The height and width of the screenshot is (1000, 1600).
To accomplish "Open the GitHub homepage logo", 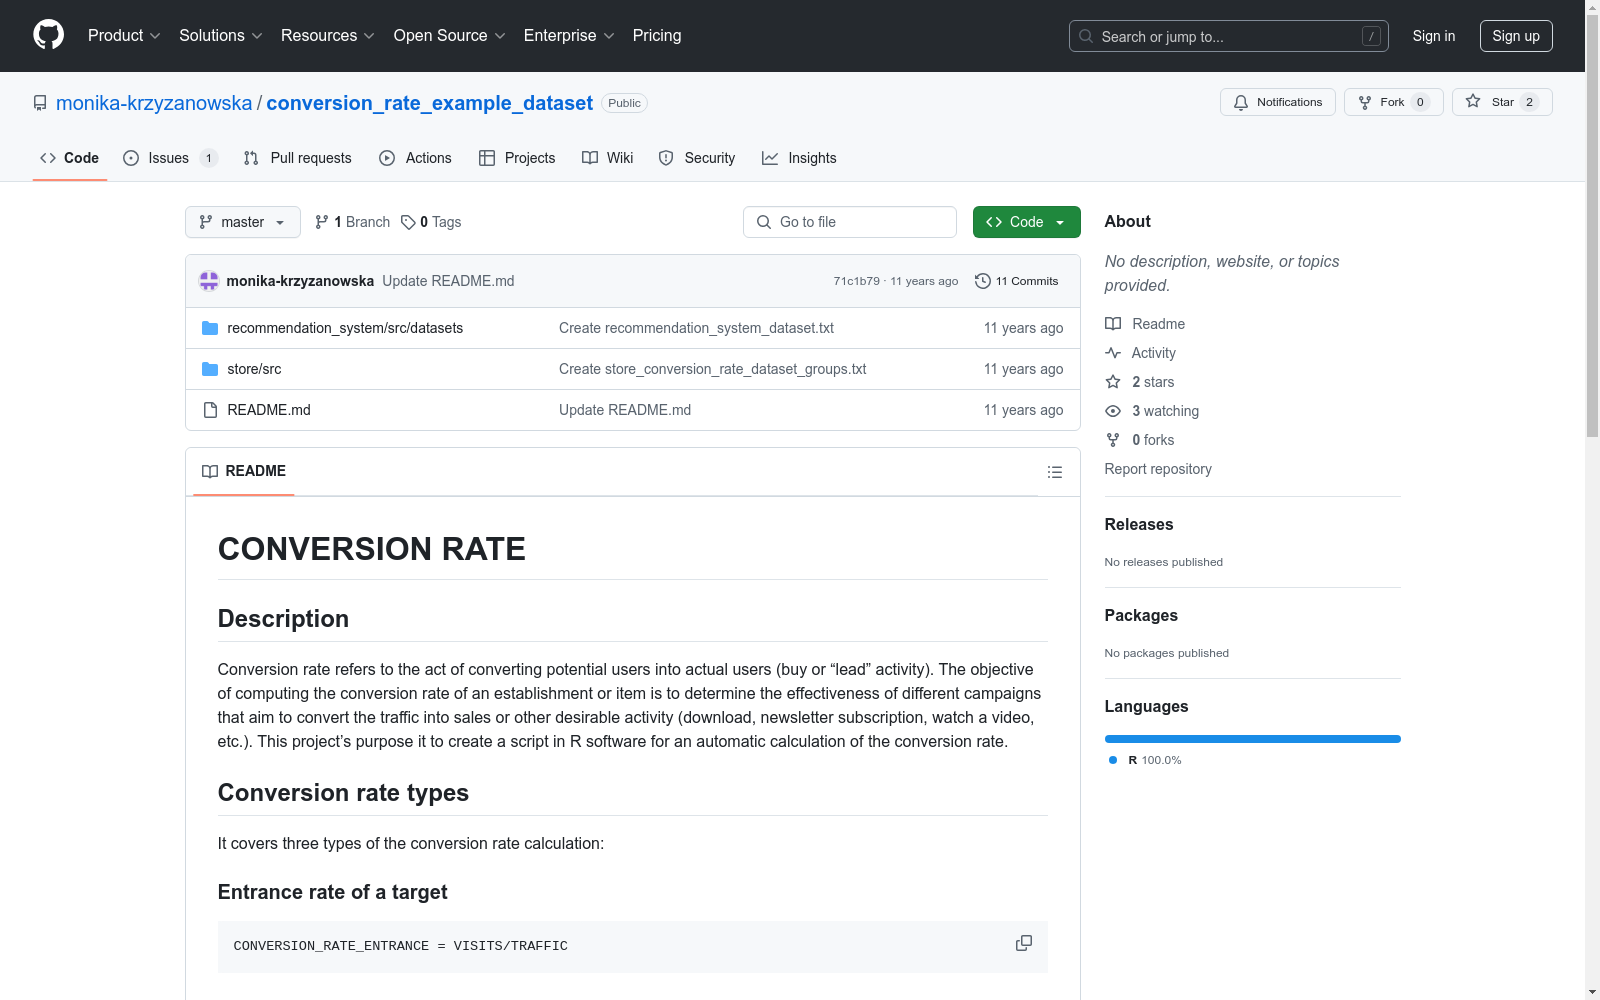I will click(x=48, y=35).
